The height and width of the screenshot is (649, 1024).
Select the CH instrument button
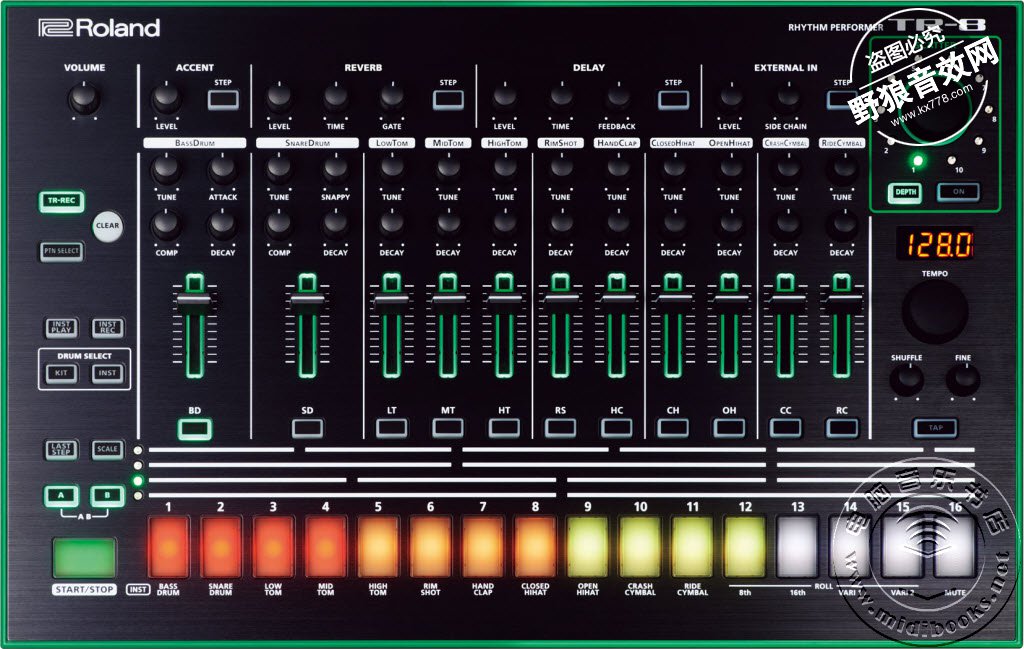(673, 428)
